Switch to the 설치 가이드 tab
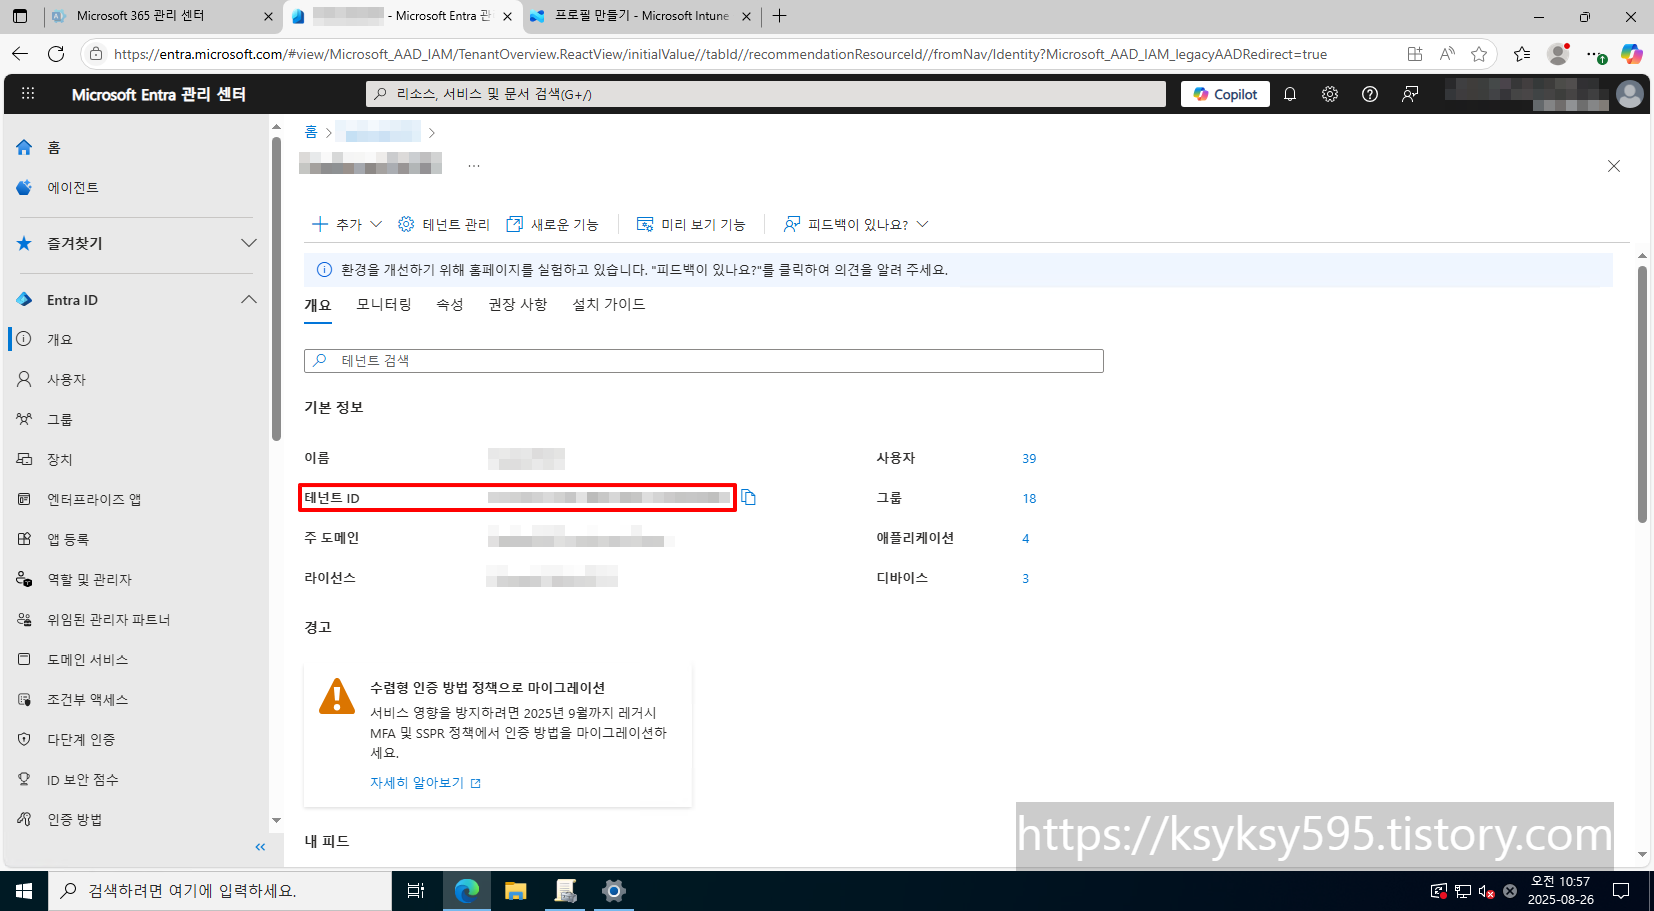 tap(609, 304)
